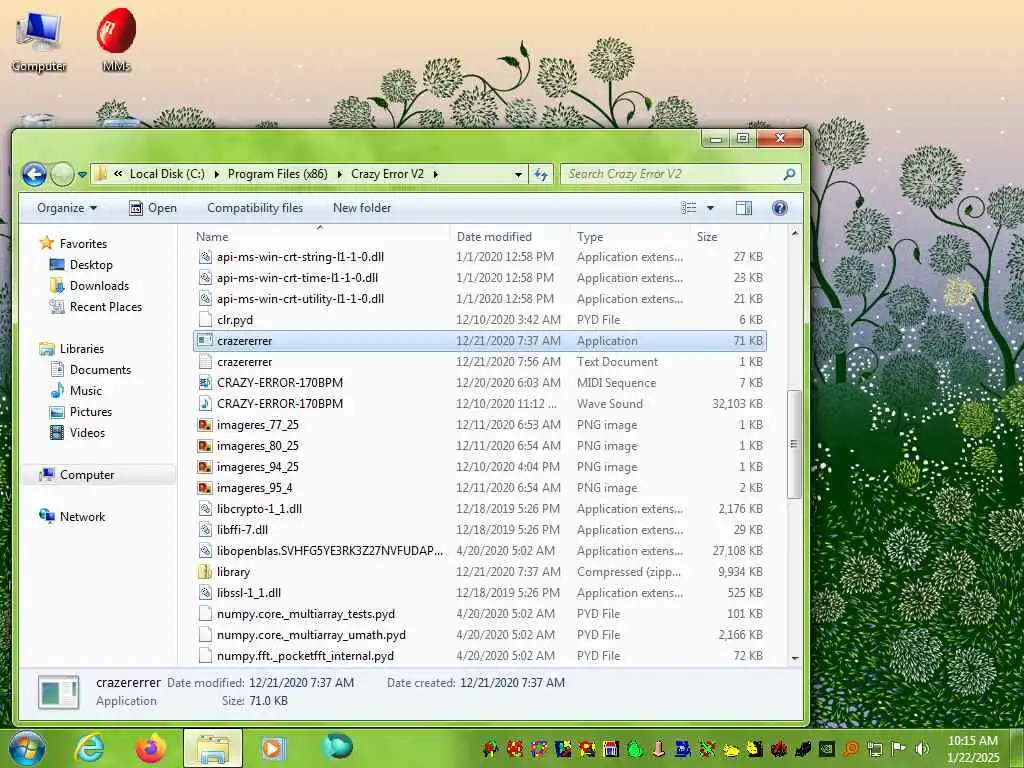Click the Open toolbar button

click(x=153, y=208)
